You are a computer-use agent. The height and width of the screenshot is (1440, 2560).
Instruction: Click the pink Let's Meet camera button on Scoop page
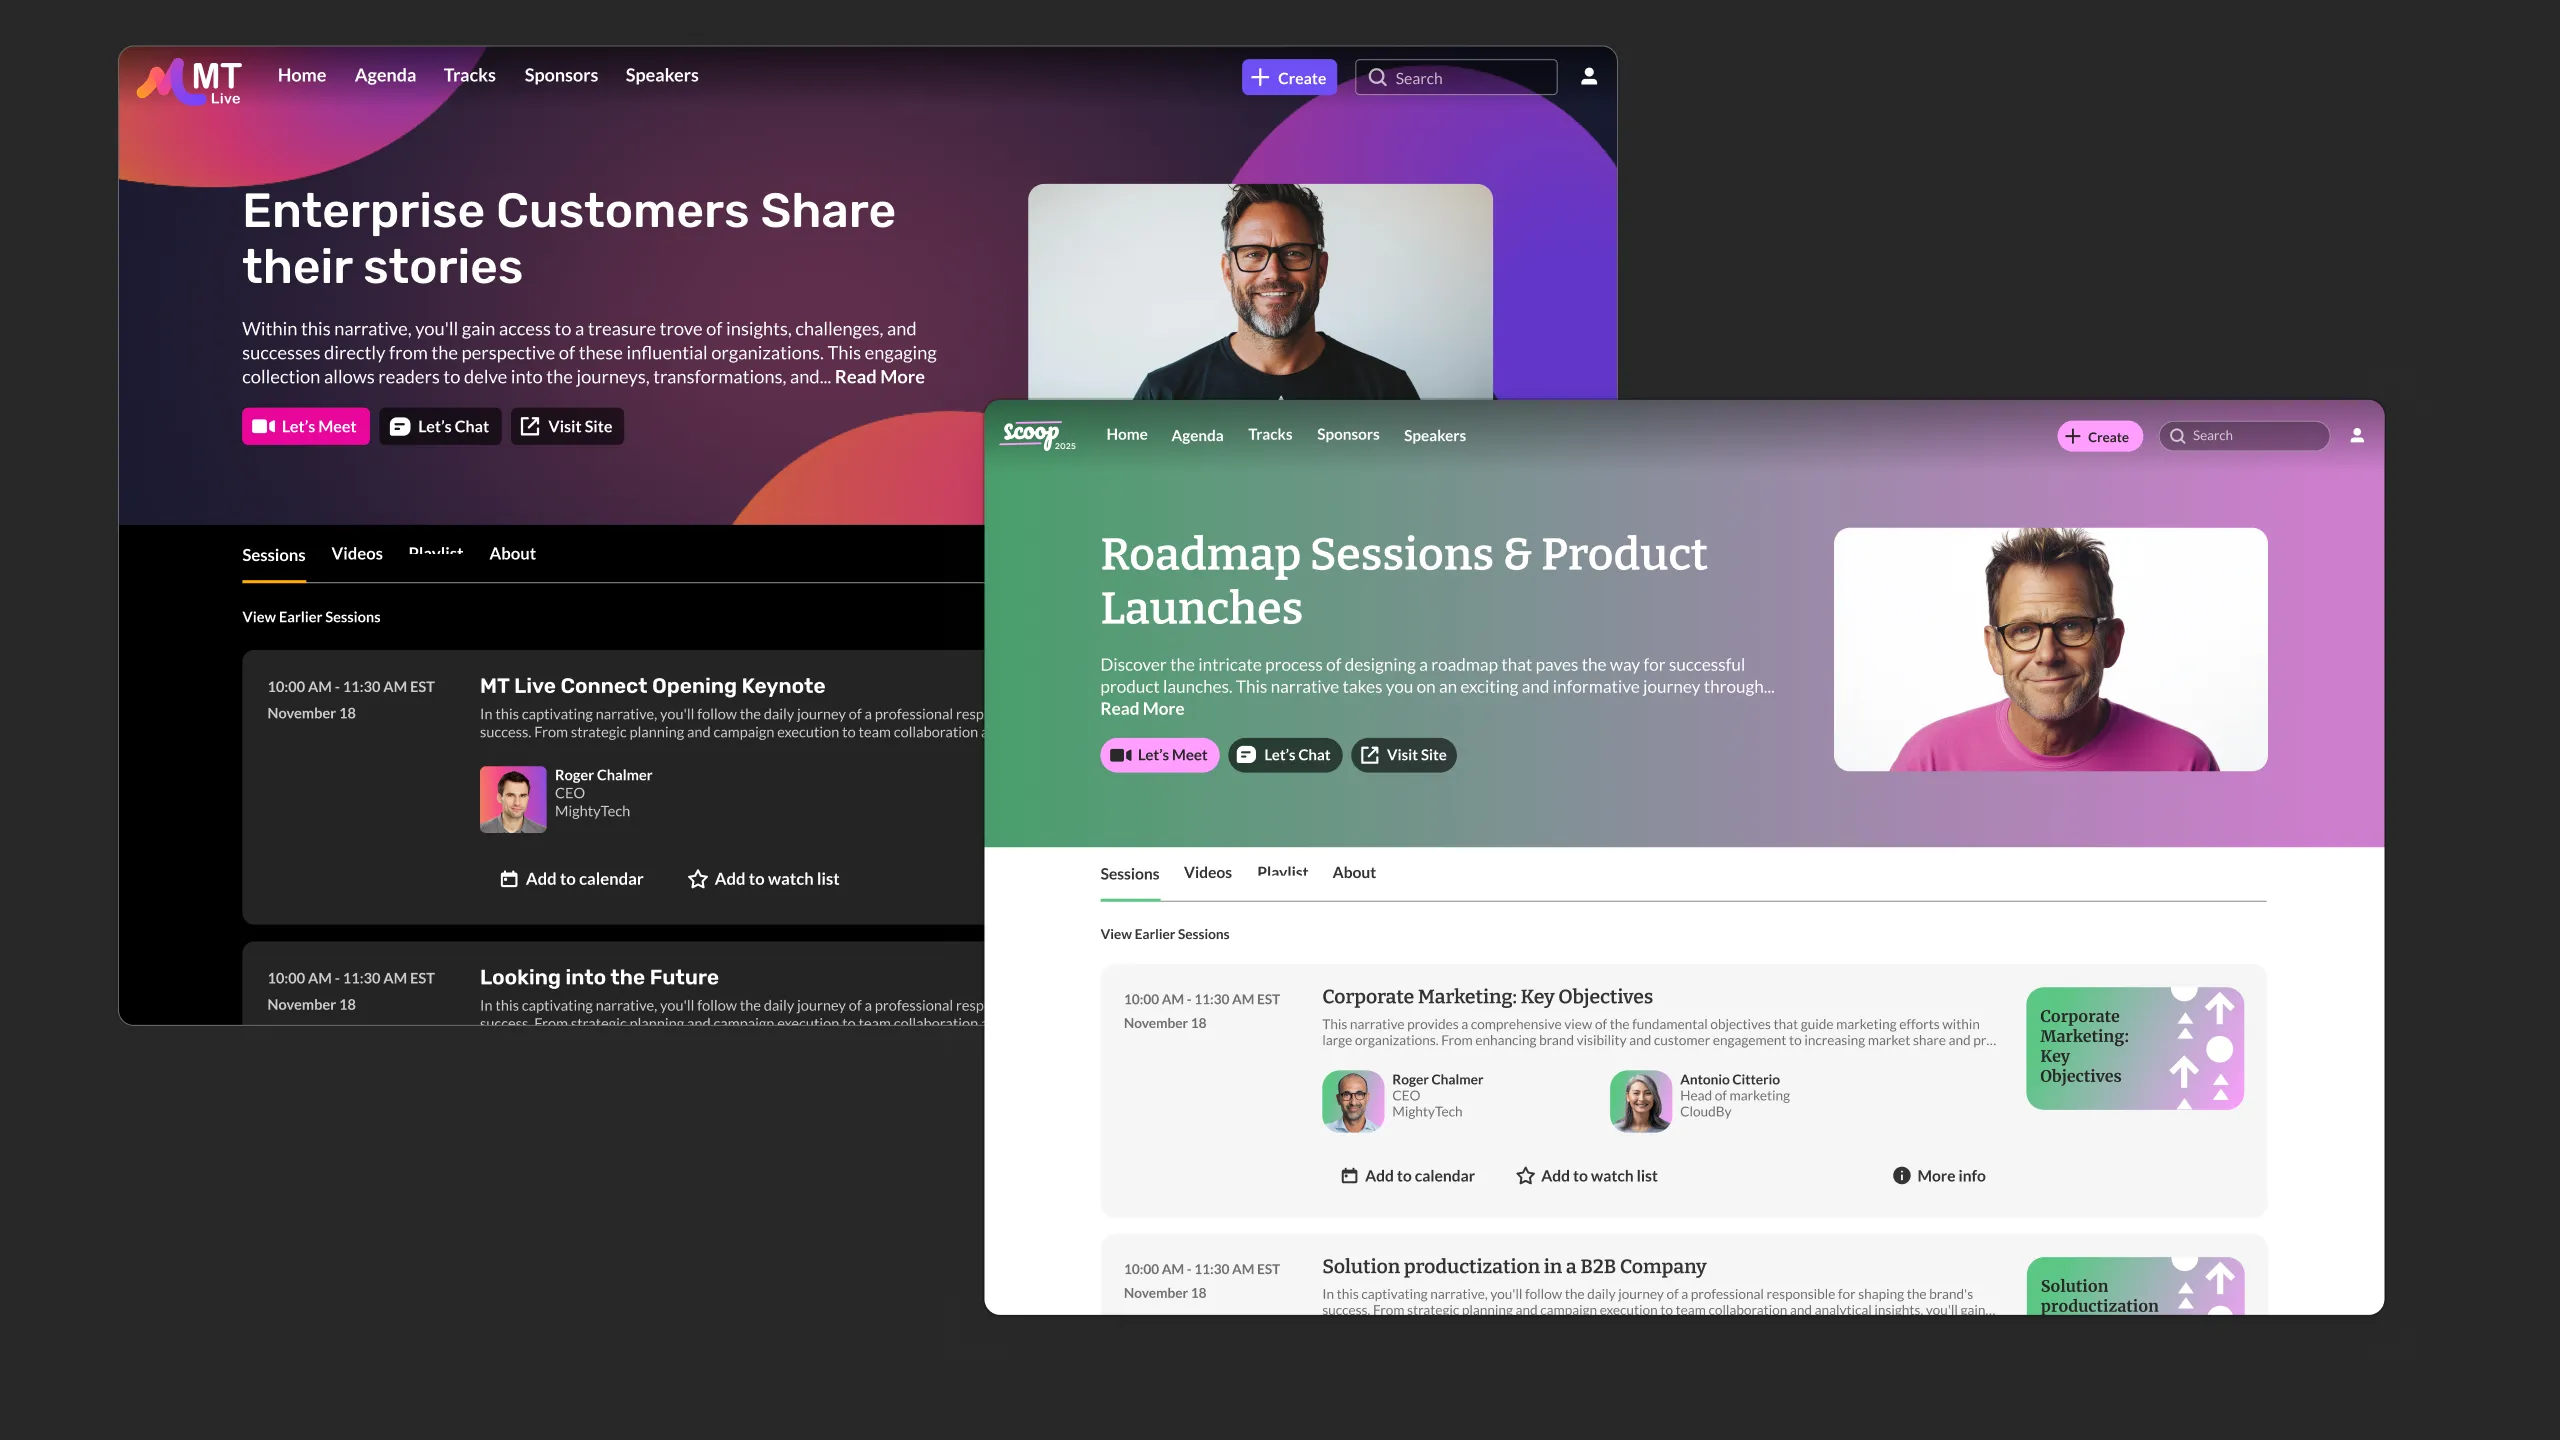point(1159,755)
